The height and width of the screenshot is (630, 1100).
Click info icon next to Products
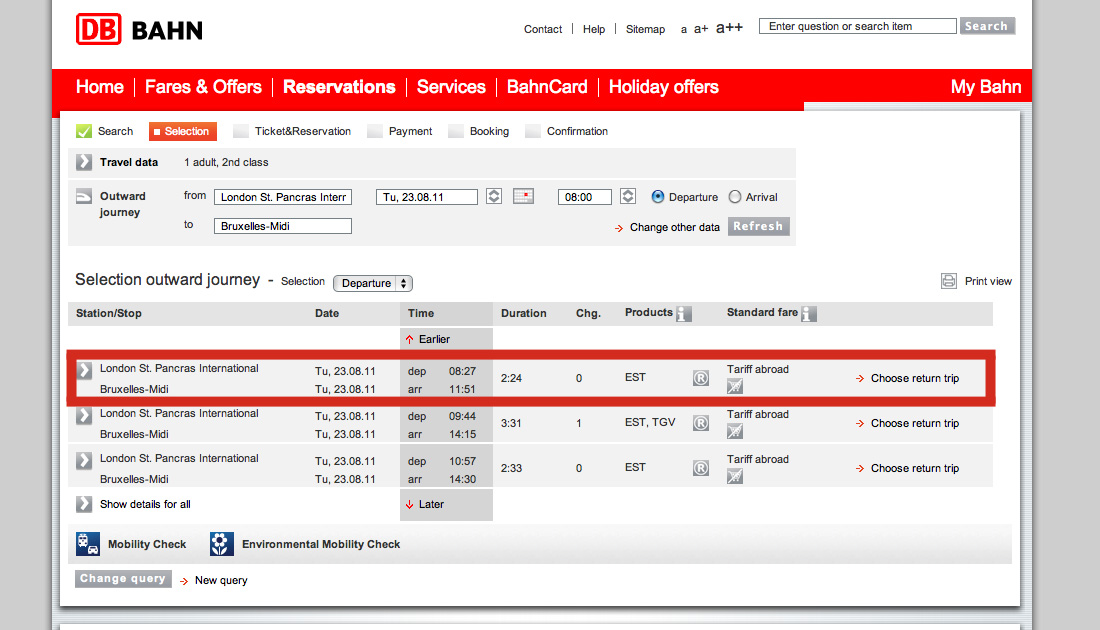point(684,314)
